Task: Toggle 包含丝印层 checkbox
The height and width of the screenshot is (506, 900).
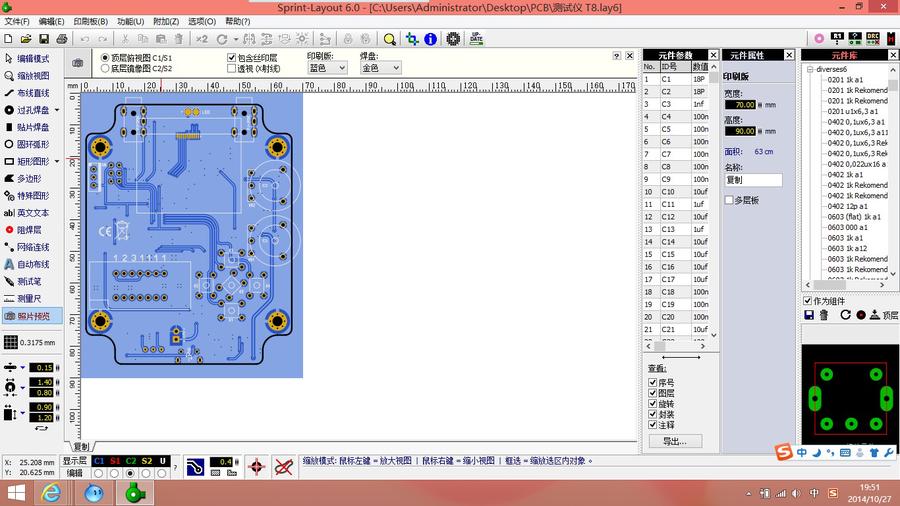Action: [x=231, y=58]
